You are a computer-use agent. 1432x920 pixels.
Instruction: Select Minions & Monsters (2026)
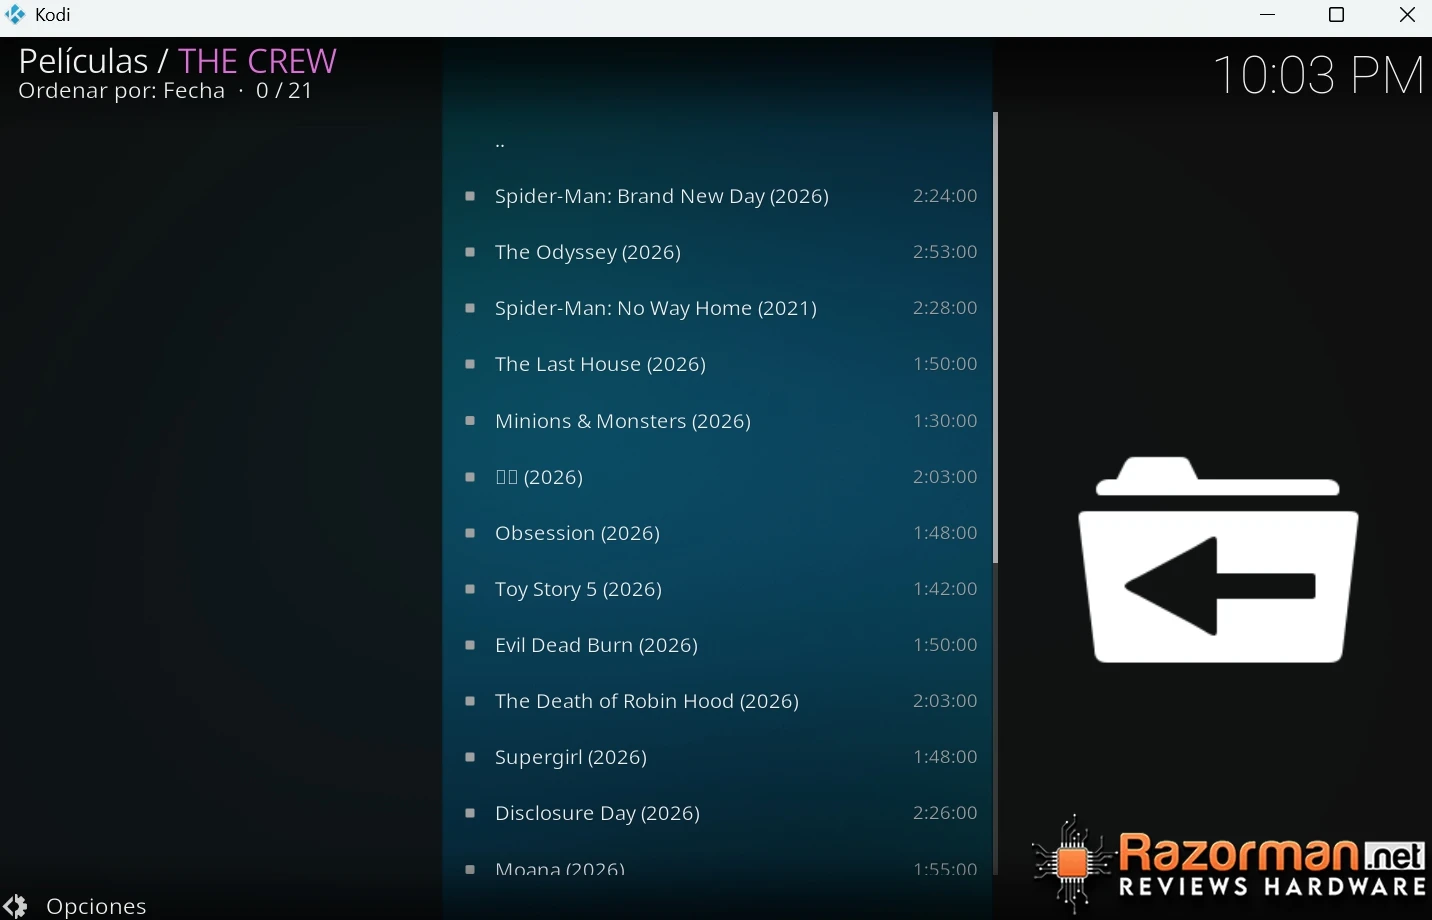coord(718,421)
